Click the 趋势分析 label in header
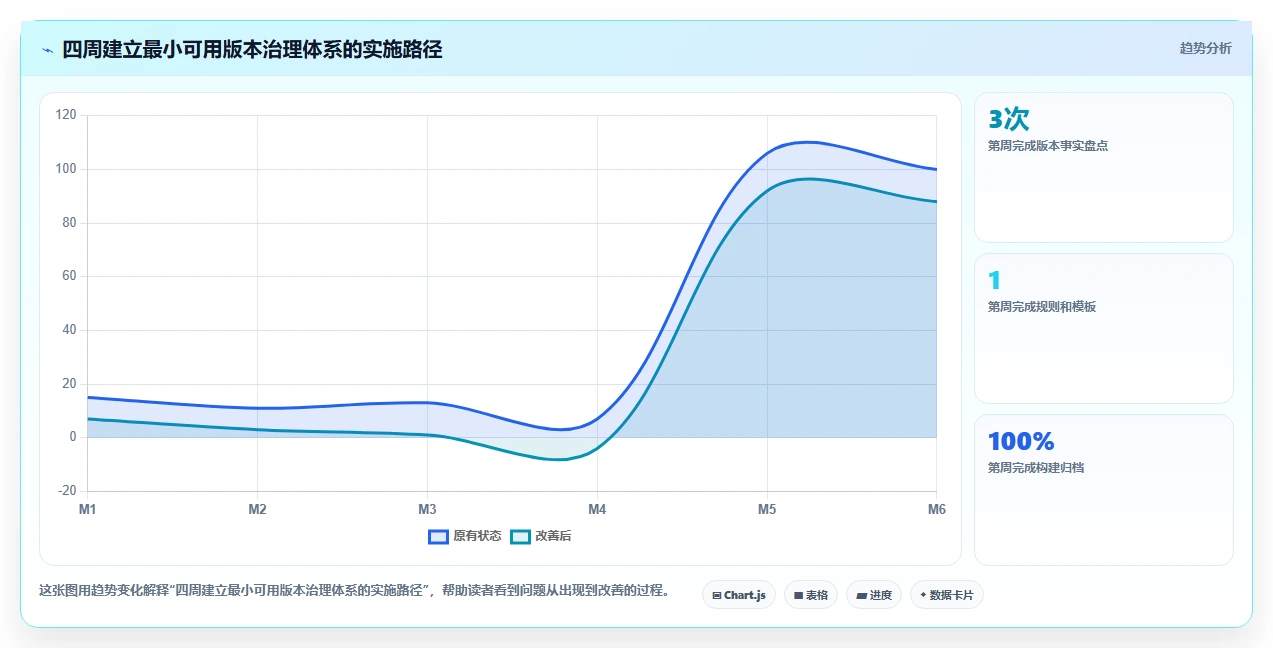Screen dimensions: 1273x648 [x=1205, y=48]
